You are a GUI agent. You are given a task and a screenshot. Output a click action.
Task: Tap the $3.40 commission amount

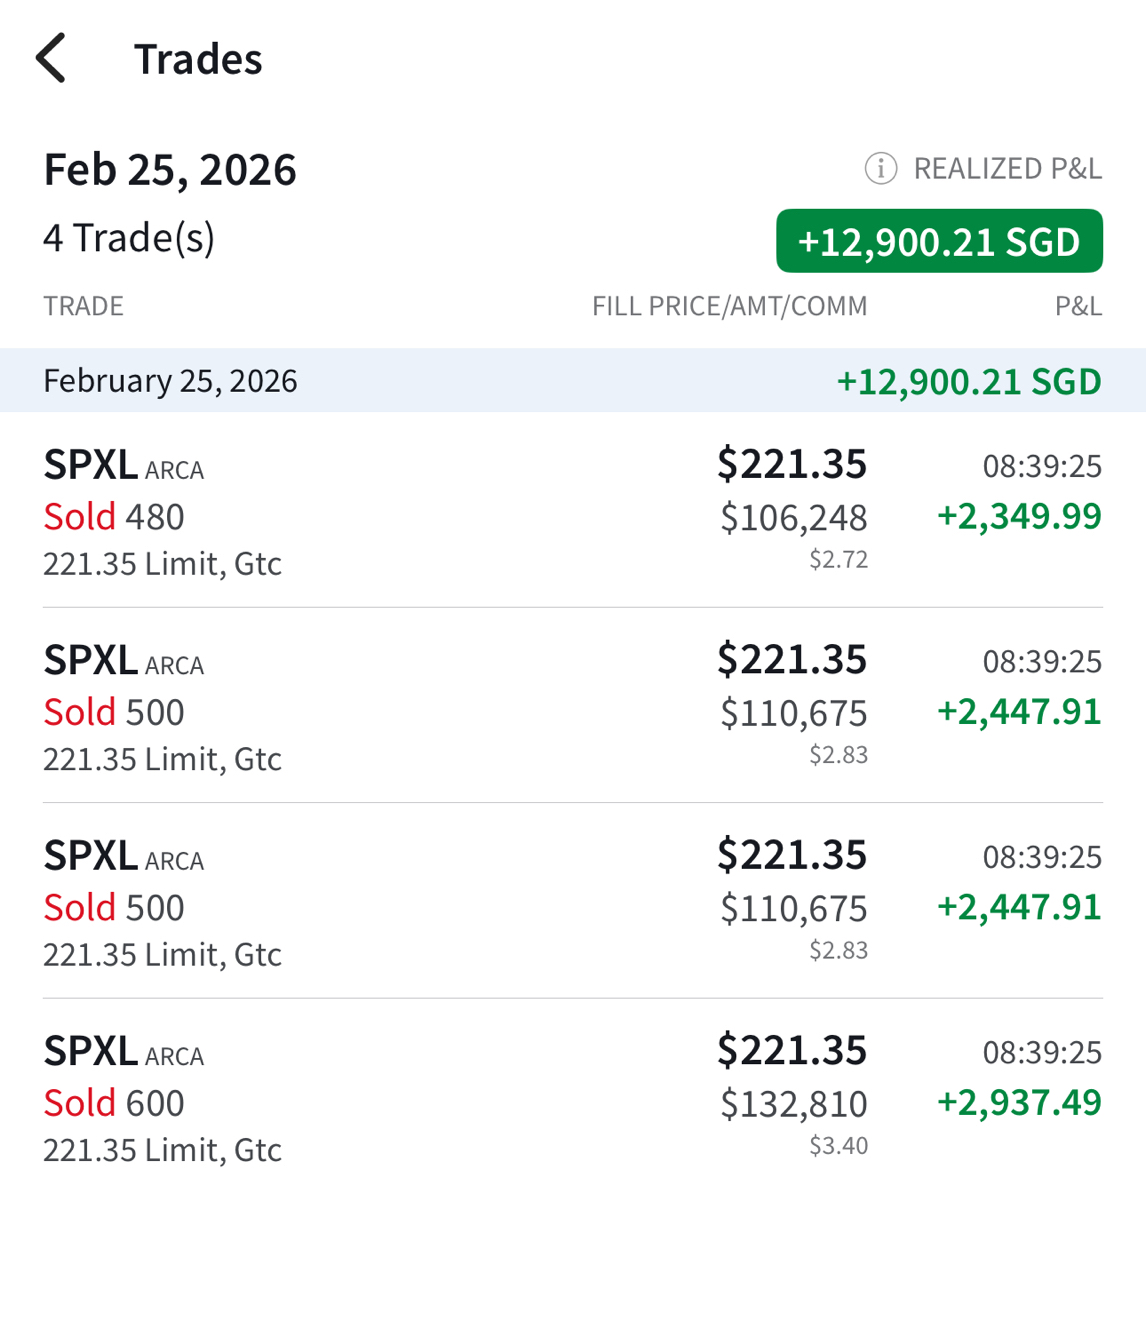tap(839, 1145)
